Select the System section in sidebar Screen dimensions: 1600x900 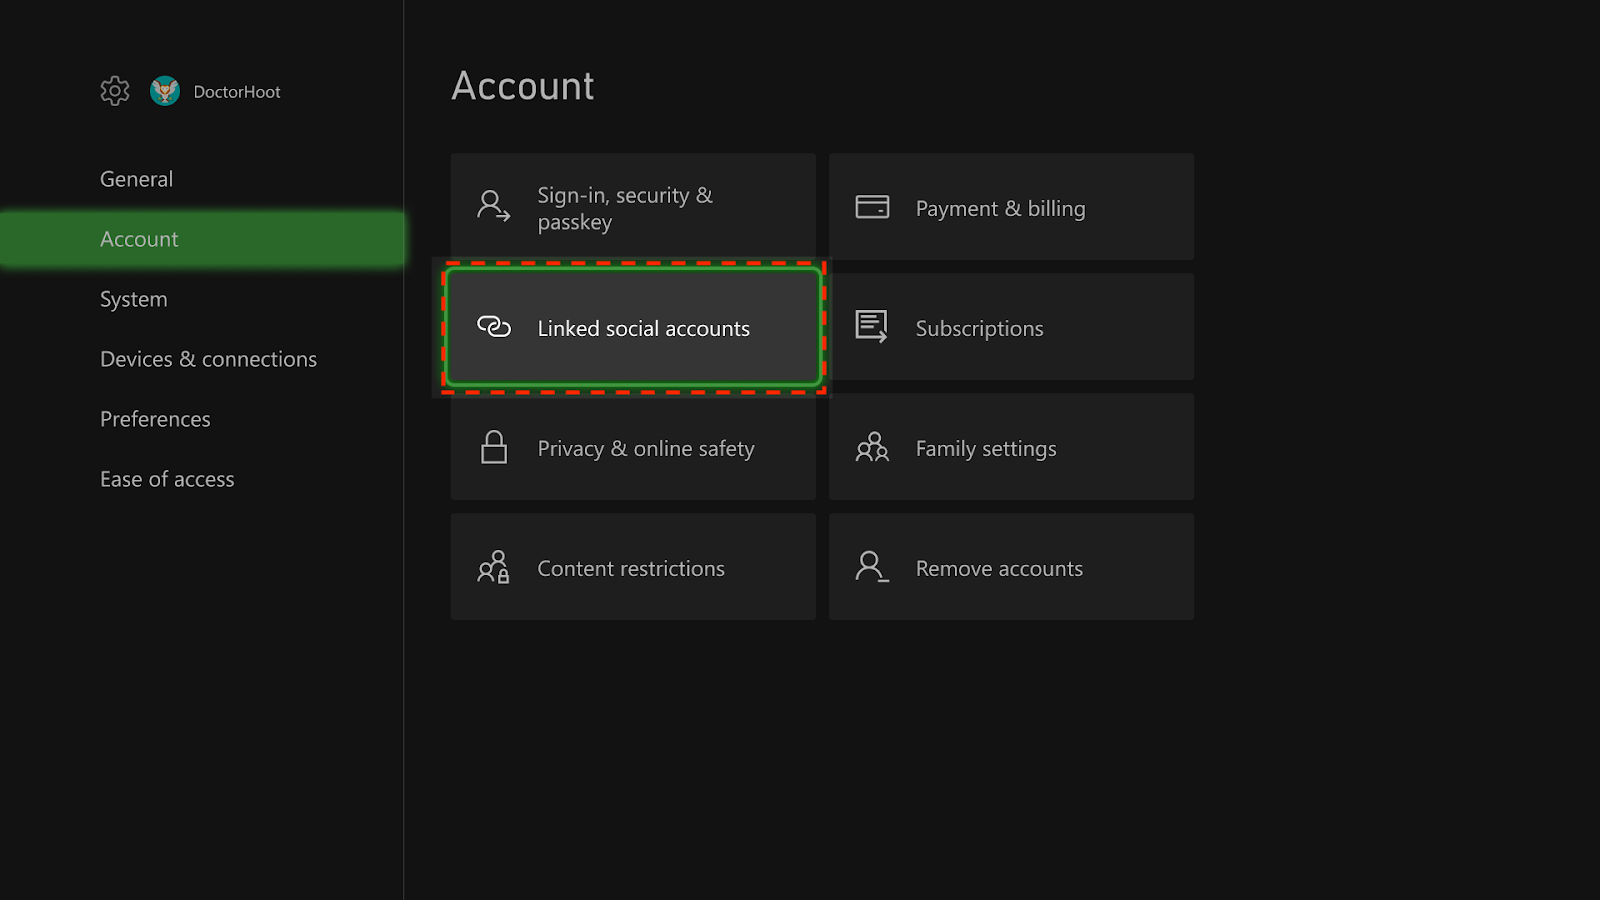pos(133,298)
